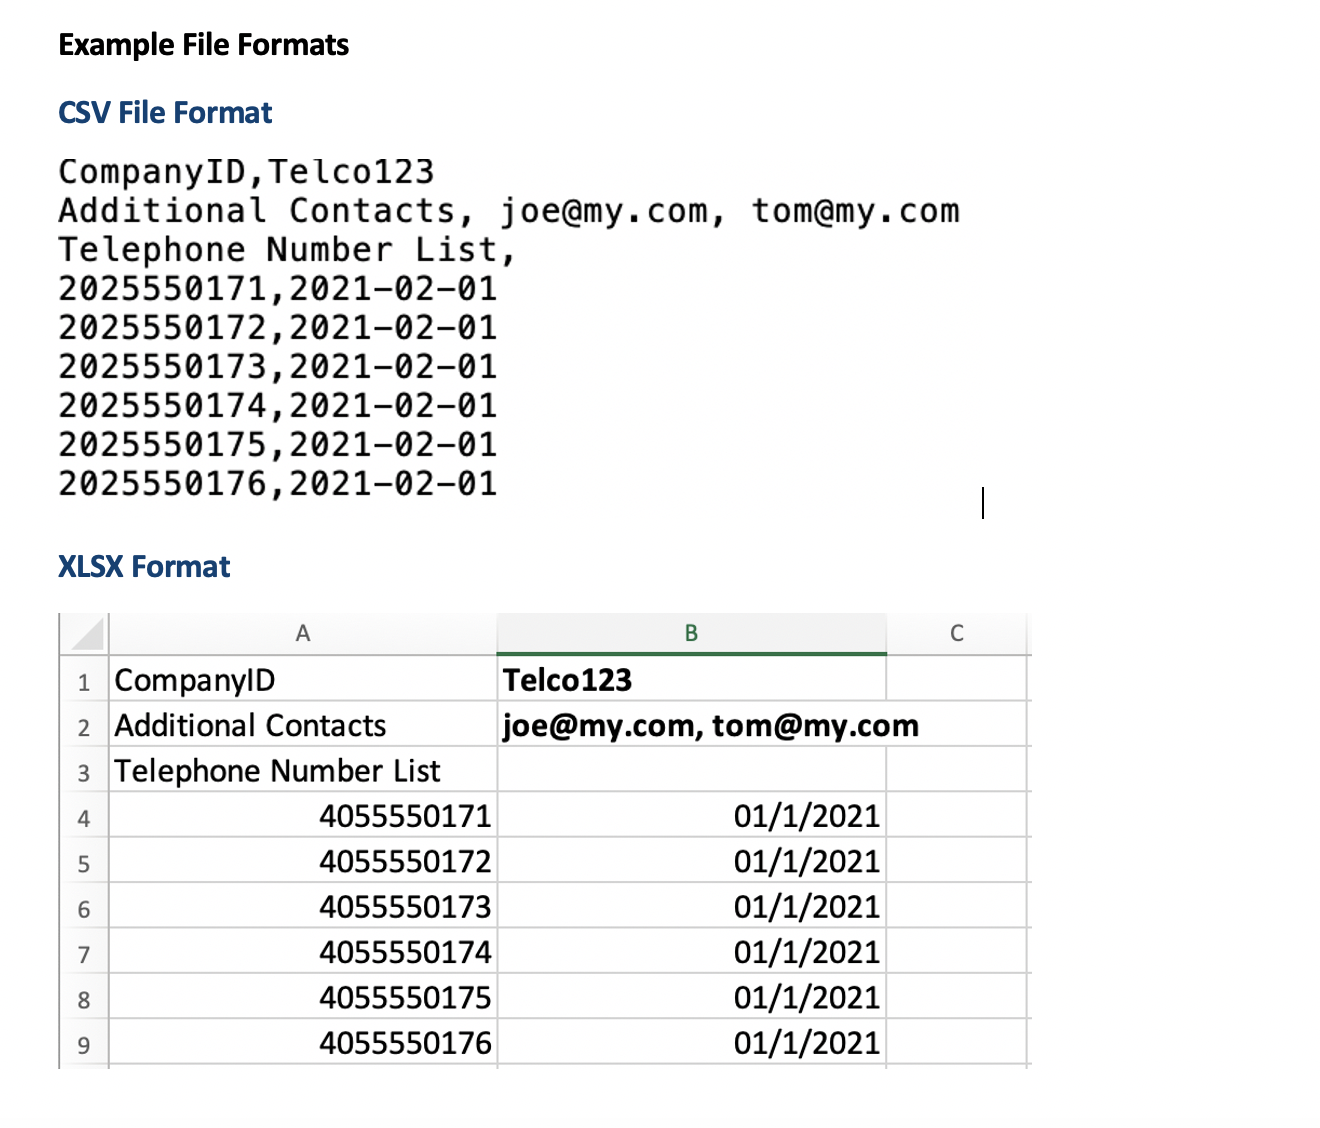The image size is (1320, 1128).
Task: Select column B header
Action: click(x=691, y=634)
